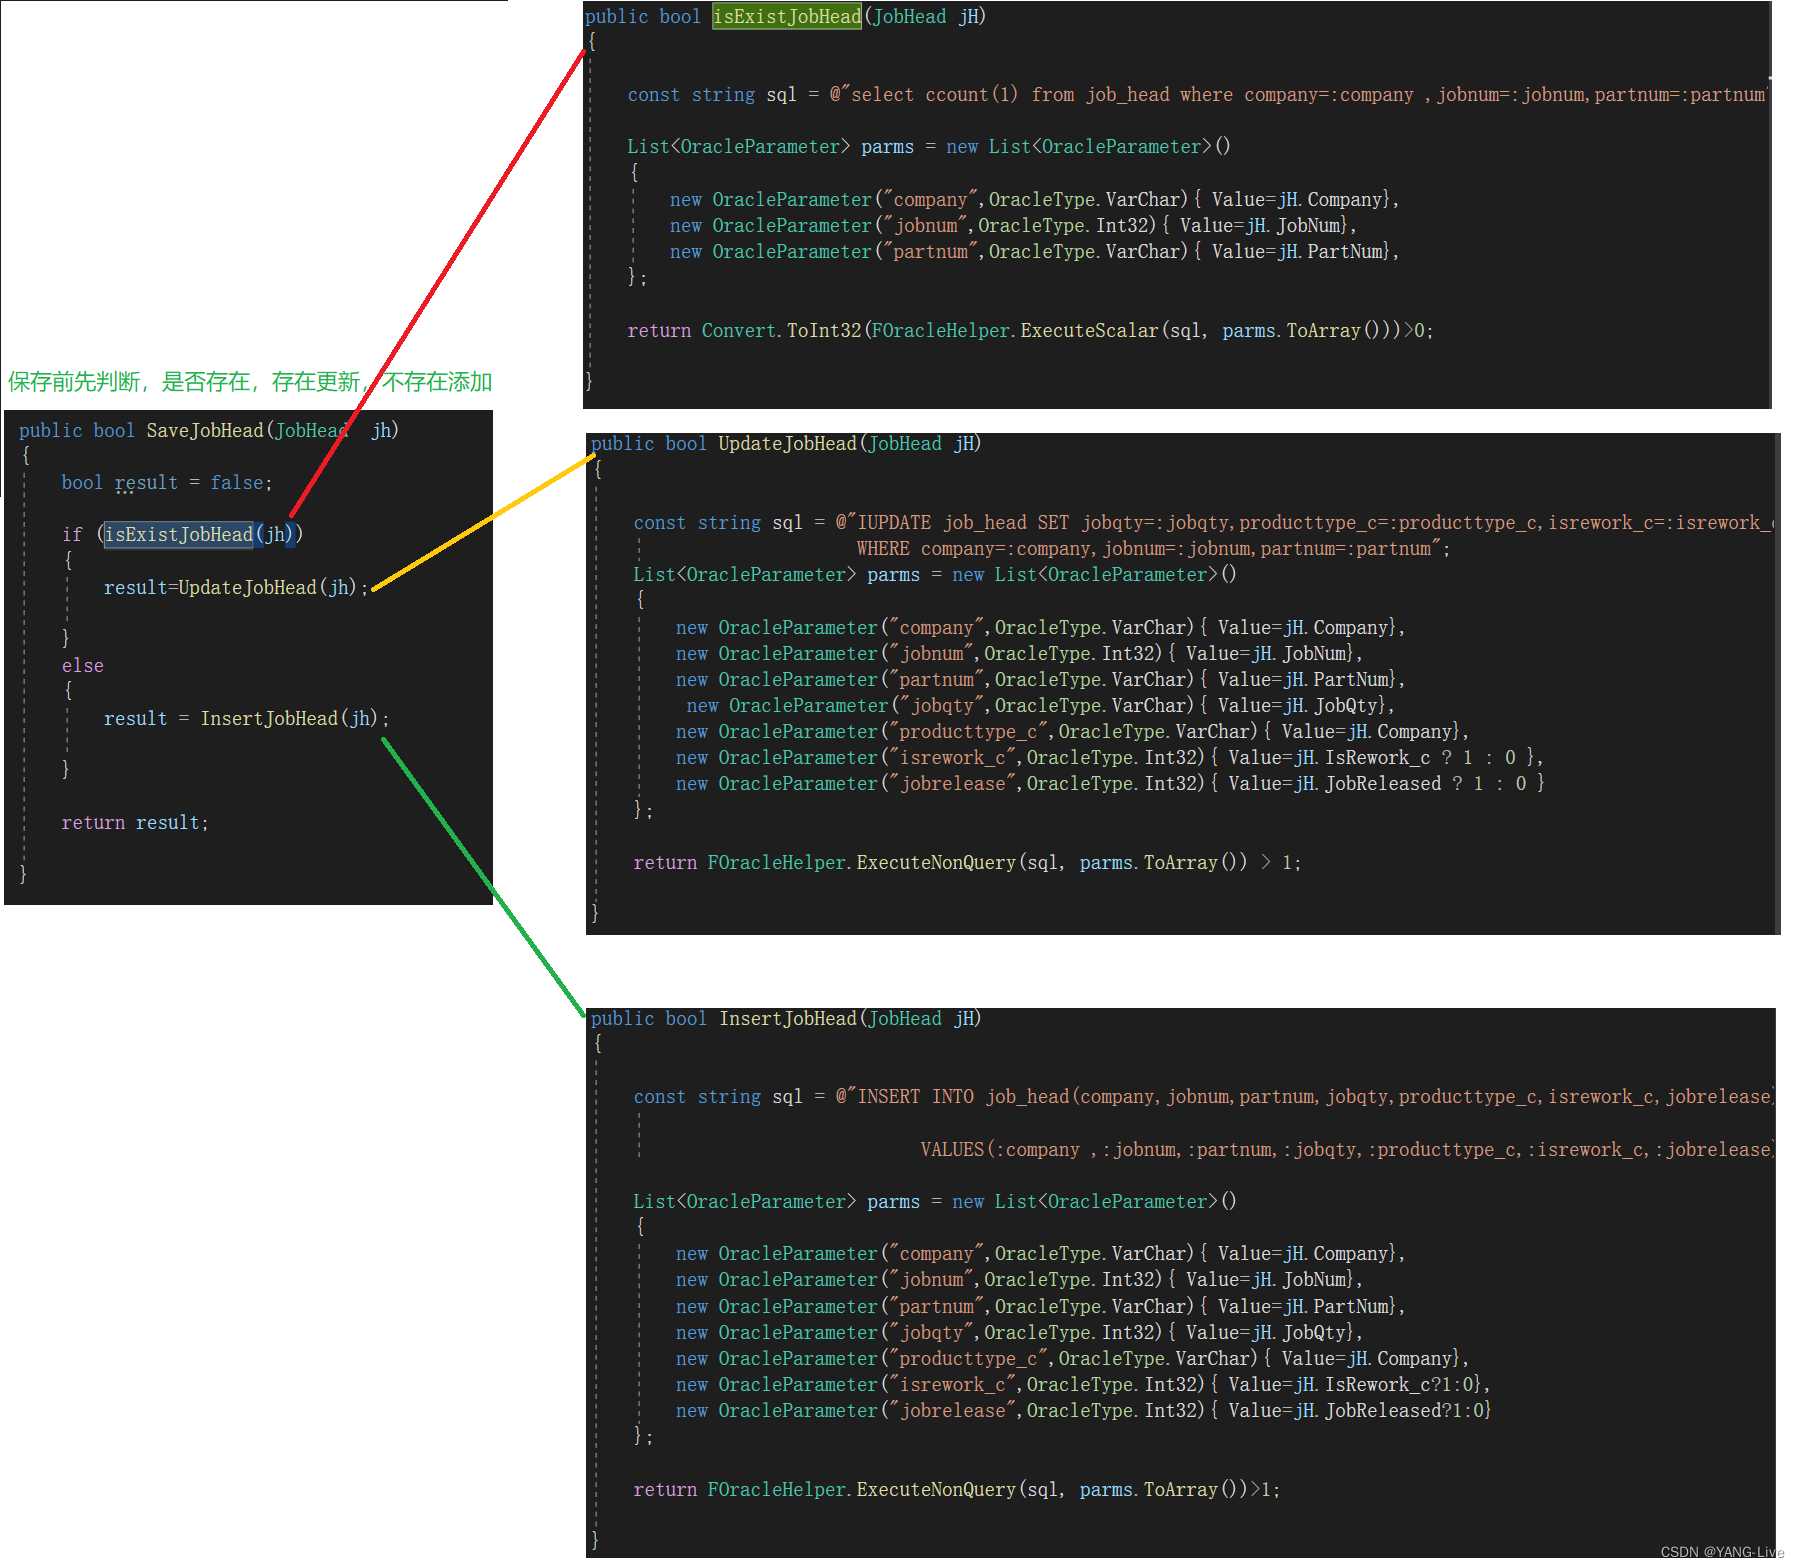The width and height of the screenshot is (1800, 1568).
Task: Click "isrework_c" parameter line in UpdateJobHead method
Action: click(x=1109, y=758)
